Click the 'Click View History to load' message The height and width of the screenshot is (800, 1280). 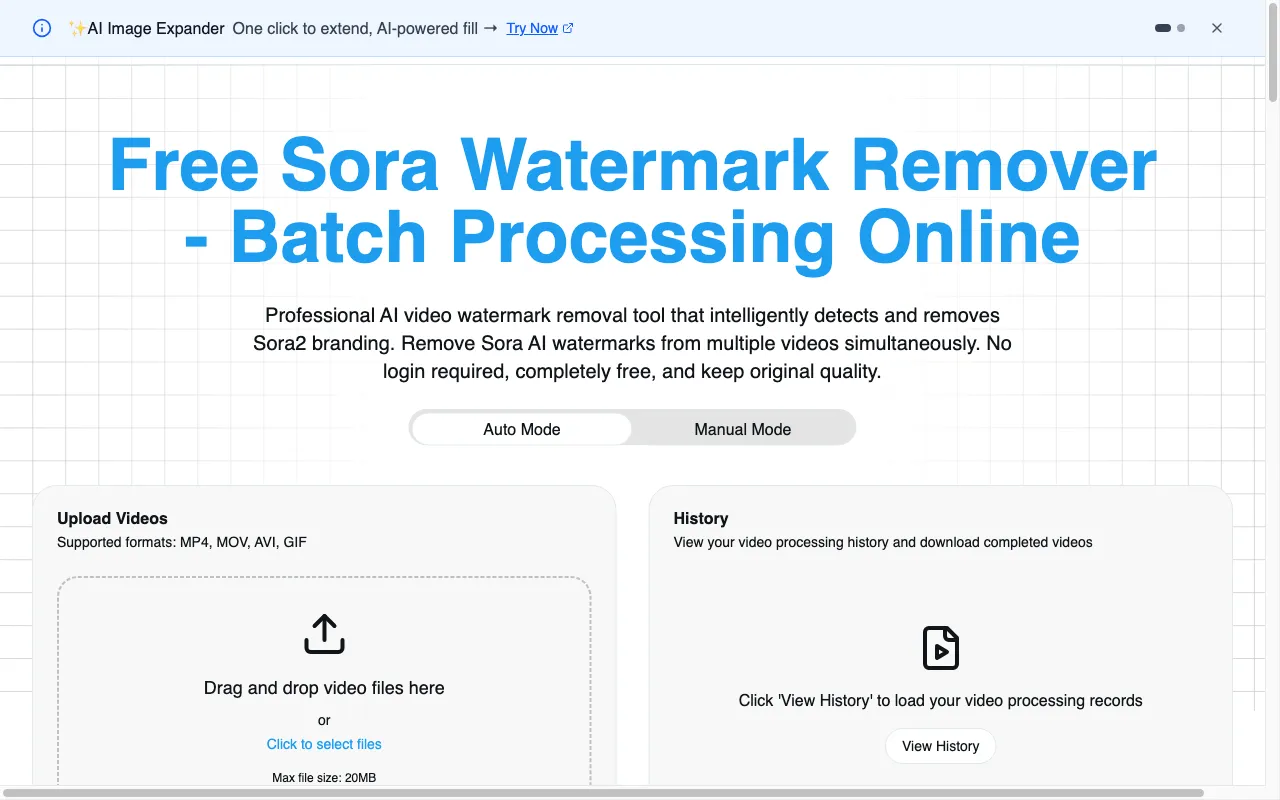[x=941, y=700]
